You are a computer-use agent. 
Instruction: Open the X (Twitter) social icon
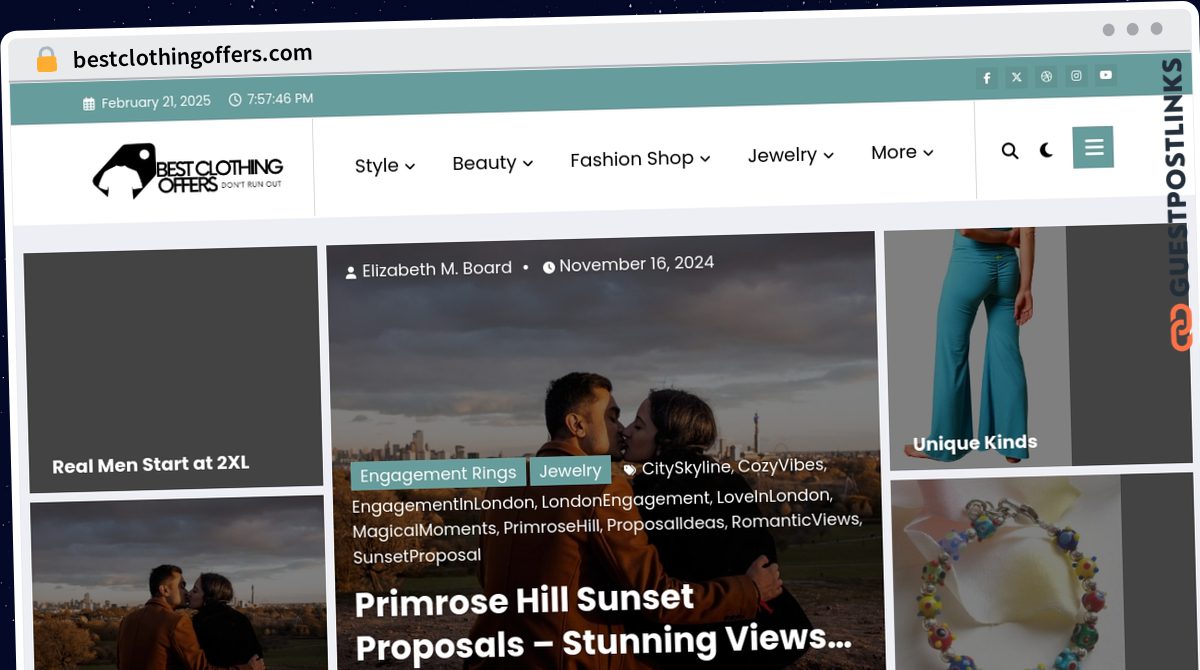[1016, 77]
